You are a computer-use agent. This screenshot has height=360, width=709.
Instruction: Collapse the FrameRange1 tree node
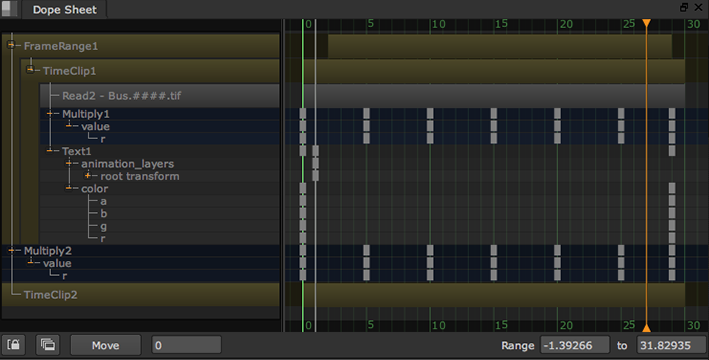point(11,45)
